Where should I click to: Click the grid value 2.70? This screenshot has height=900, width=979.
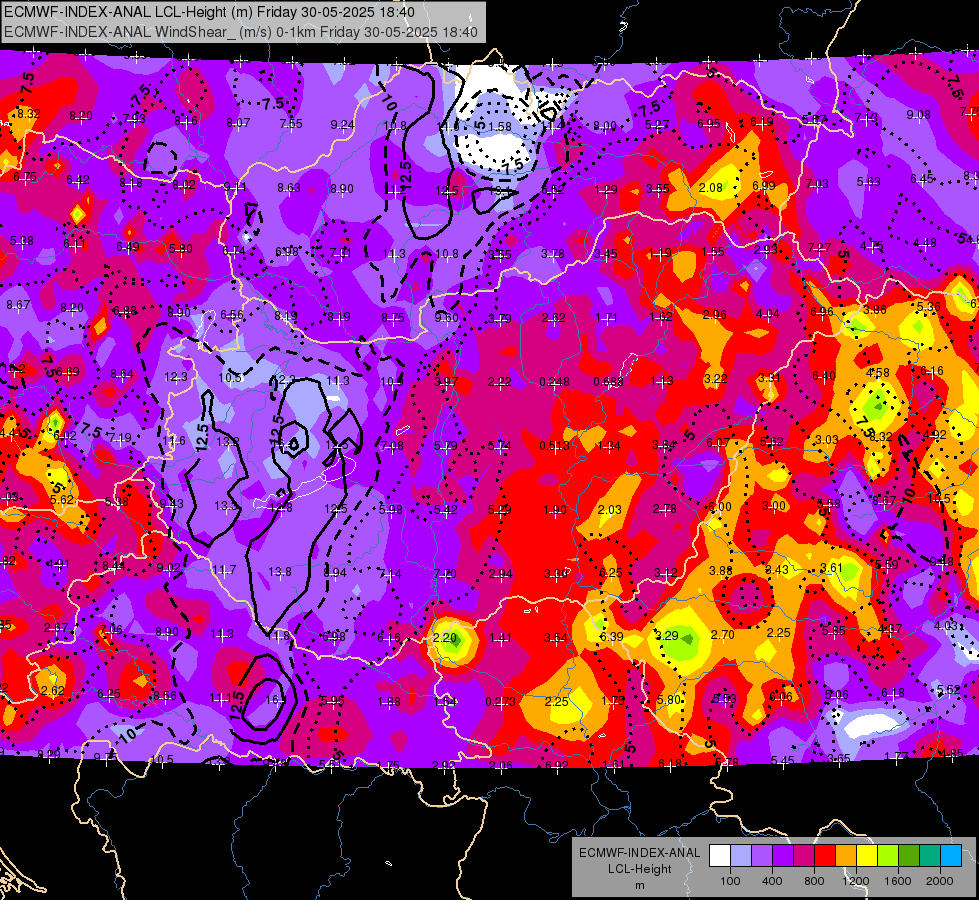(x=722, y=635)
